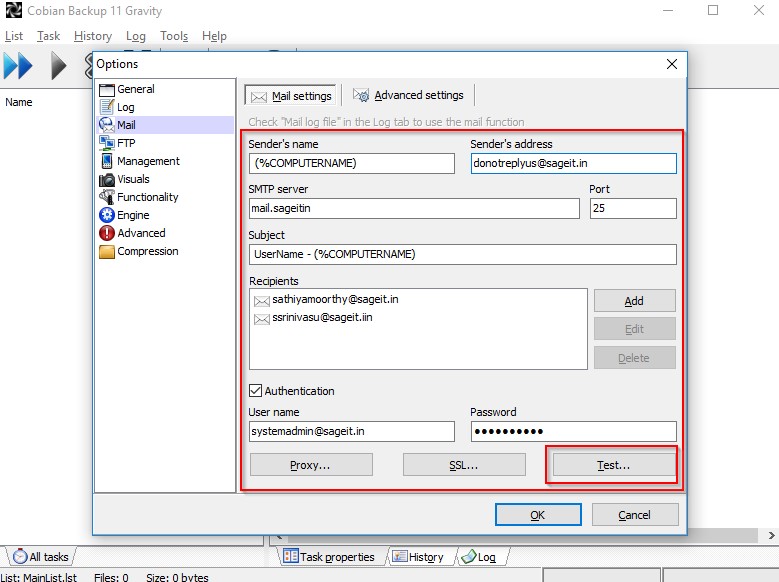Select the Log options category
Image resolution: width=779 pixels, height=582 pixels.
pos(125,107)
